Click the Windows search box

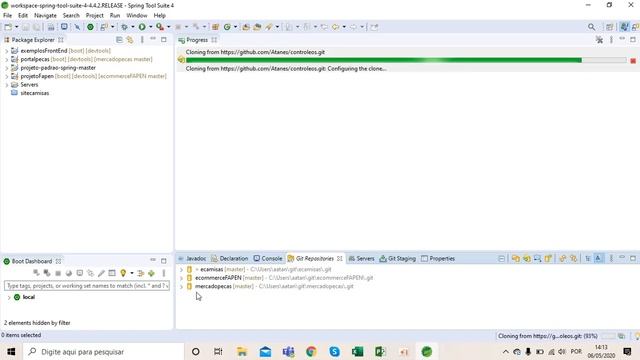click(104, 351)
